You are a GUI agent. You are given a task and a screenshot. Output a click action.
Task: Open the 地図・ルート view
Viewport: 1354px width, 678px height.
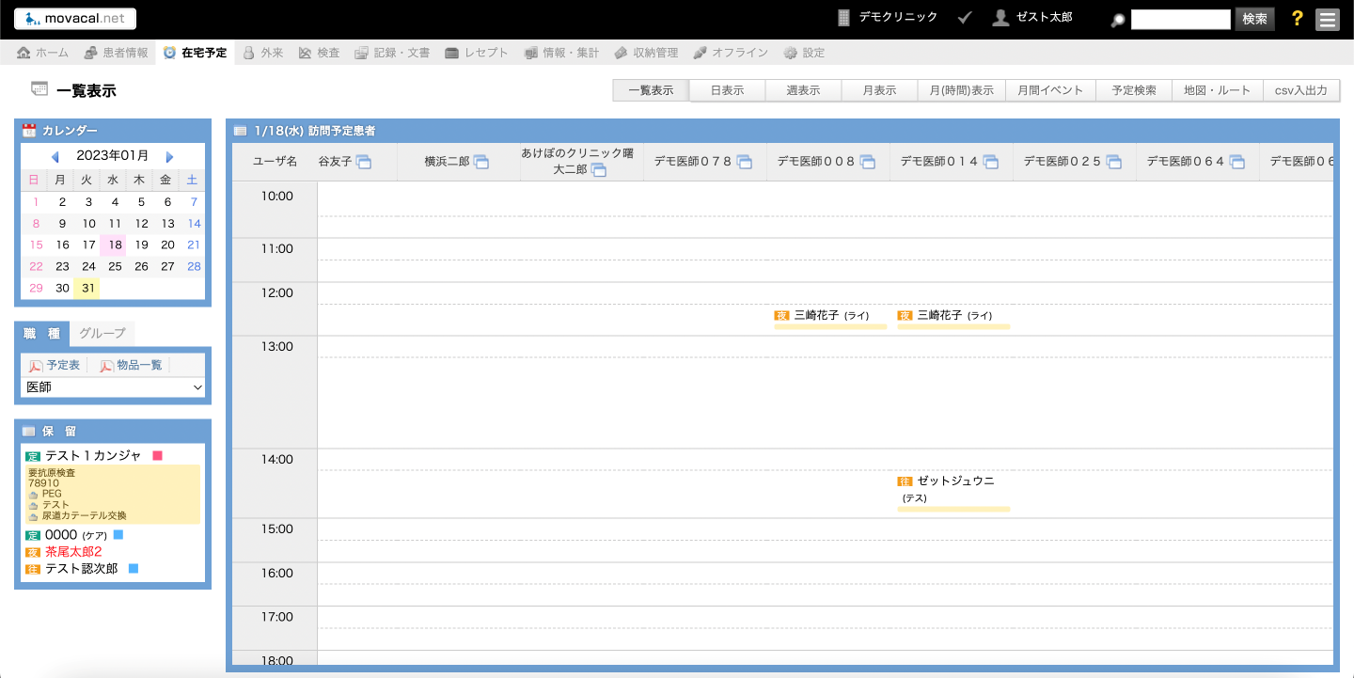coord(1217,90)
